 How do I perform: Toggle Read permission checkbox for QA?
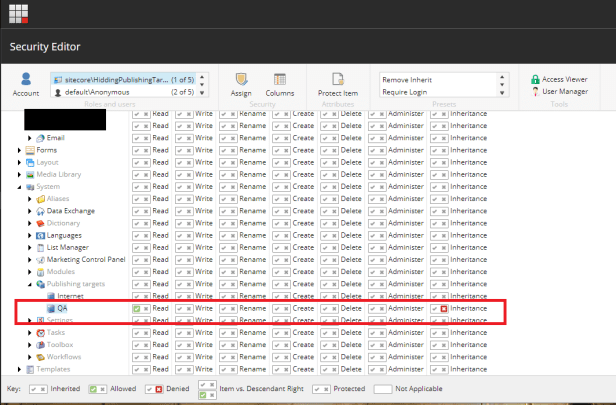point(137,309)
